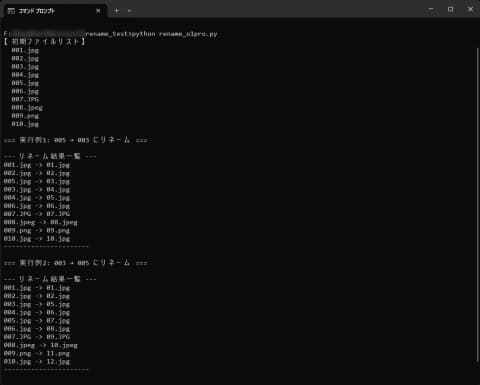Click the line 006.jpg -> 06.jpg
480x385 pixels.
tap(37, 206)
